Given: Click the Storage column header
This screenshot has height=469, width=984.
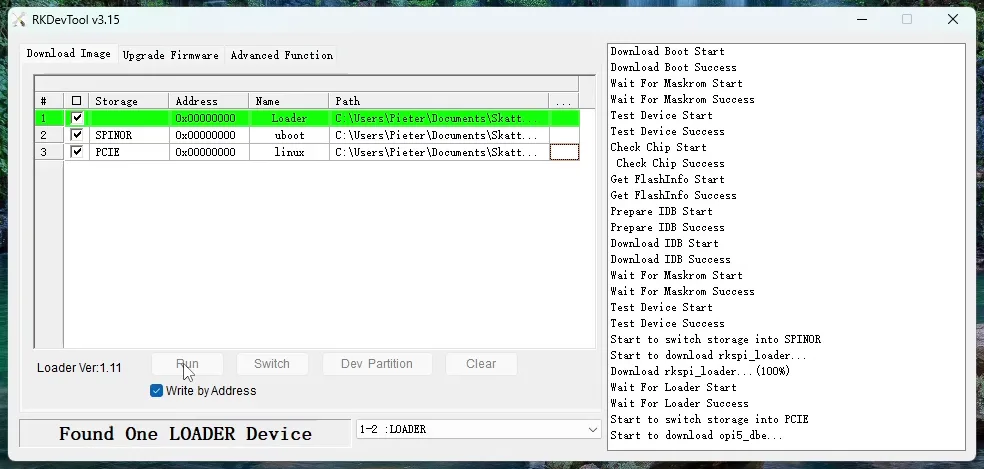Looking at the screenshot, I should (x=128, y=101).
